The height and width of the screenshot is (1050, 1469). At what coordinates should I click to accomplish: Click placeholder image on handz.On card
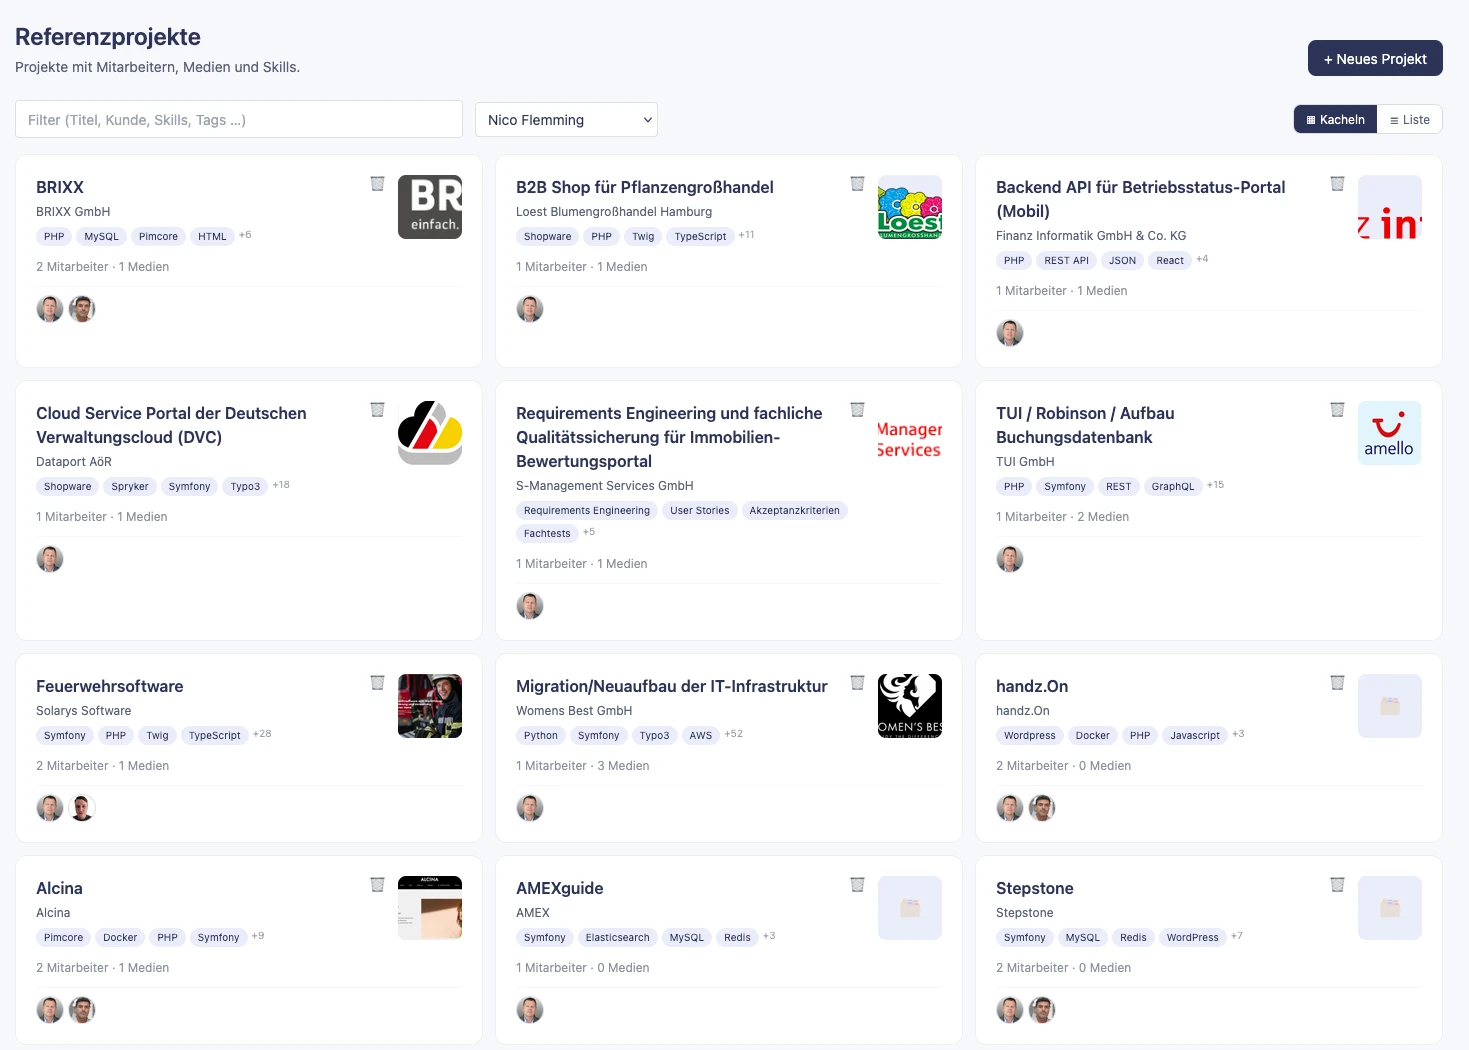pos(1390,706)
